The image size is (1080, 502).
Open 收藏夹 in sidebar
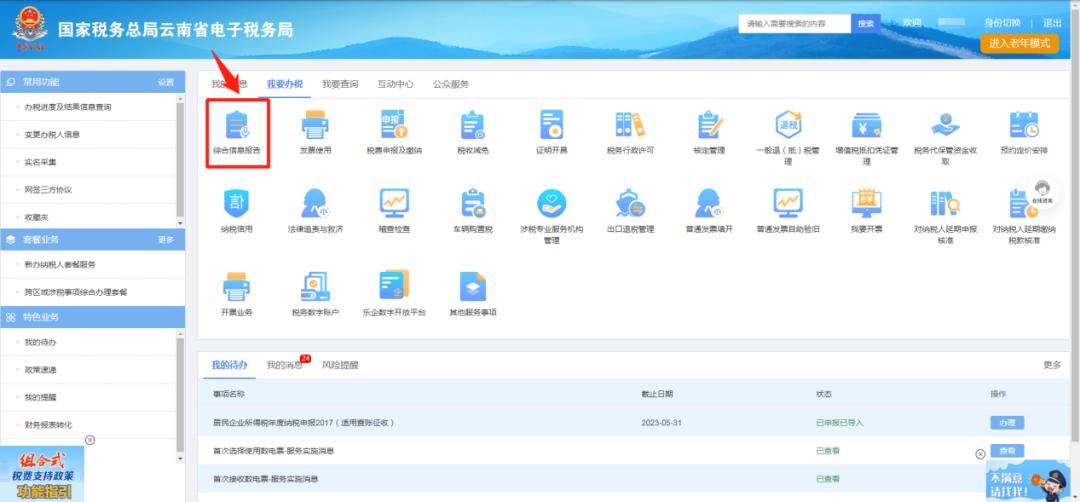point(37,217)
